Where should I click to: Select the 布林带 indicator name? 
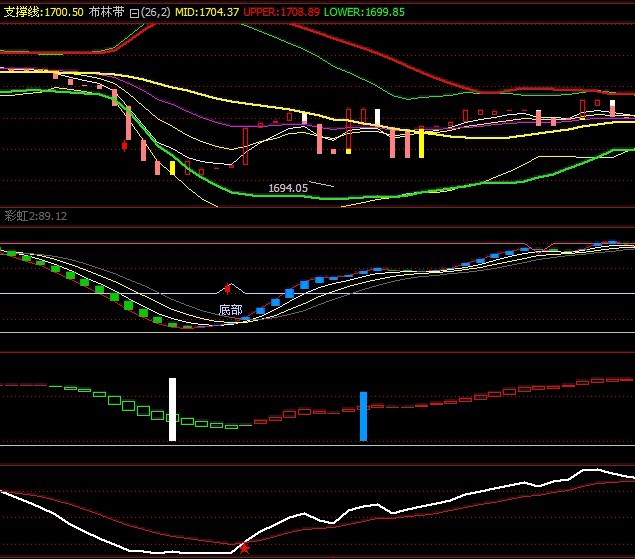coord(107,12)
